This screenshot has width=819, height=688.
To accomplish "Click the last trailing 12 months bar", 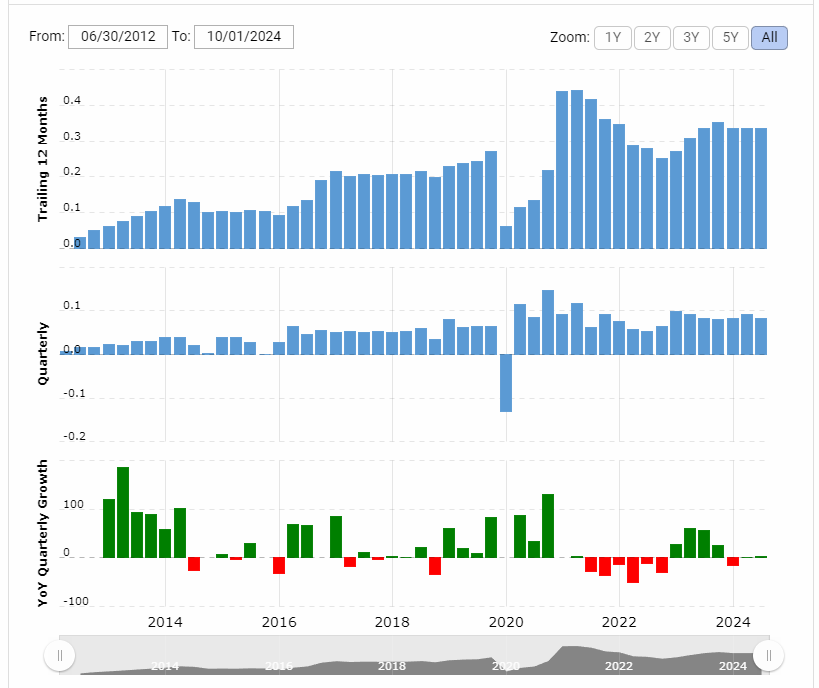I will coord(761,188).
